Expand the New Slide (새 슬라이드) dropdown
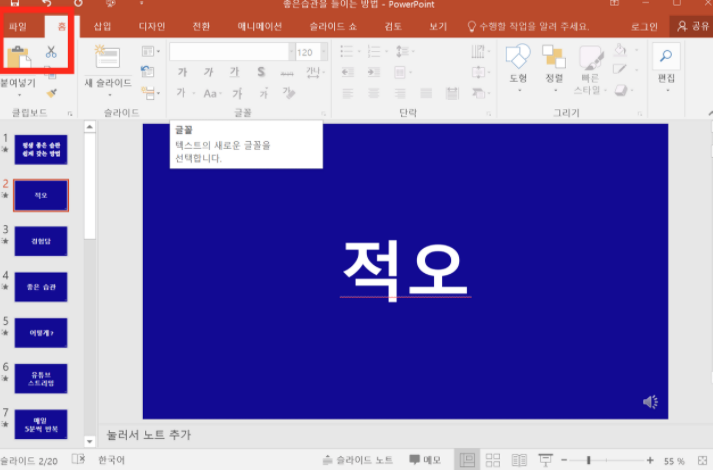The height and width of the screenshot is (470, 713). pyautogui.click(x=110, y=95)
